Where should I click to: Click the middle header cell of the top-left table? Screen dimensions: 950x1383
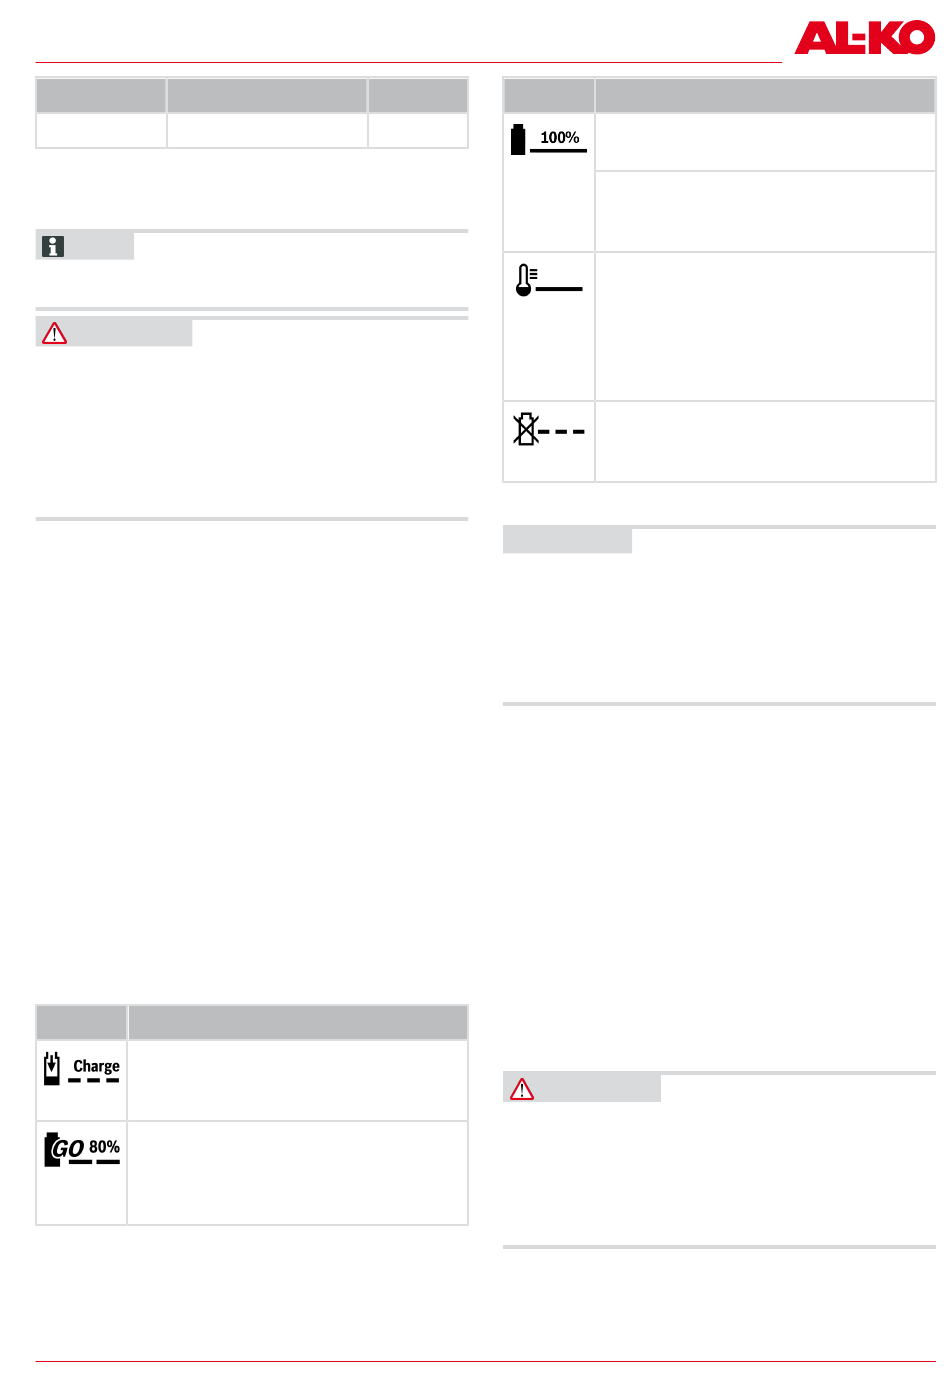267,96
